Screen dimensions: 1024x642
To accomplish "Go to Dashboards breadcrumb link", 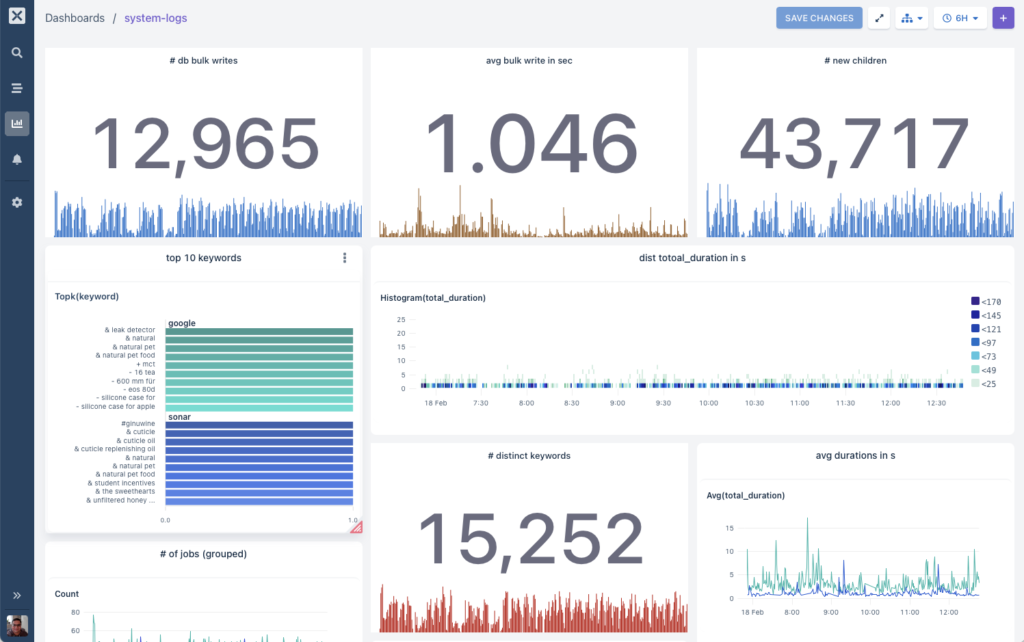I will click(x=75, y=18).
